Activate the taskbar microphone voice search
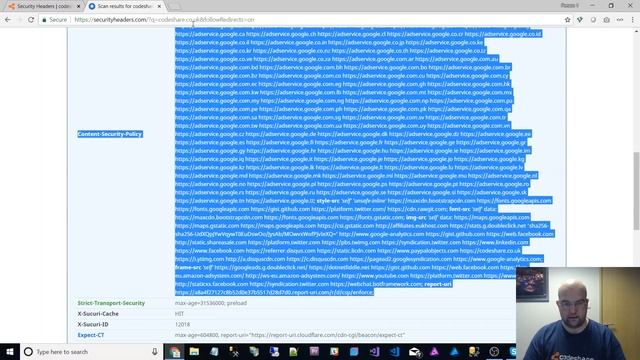The image size is (640, 360). pyautogui.click(x=155, y=351)
